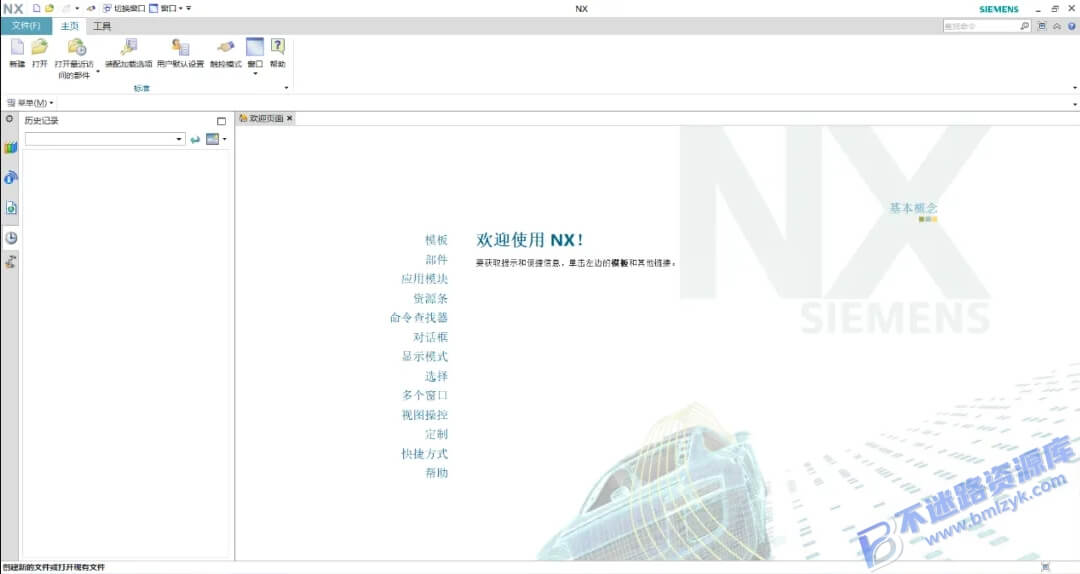Click the status bar icon at bottom right
The height and width of the screenshot is (574, 1080).
(1046, 567)
